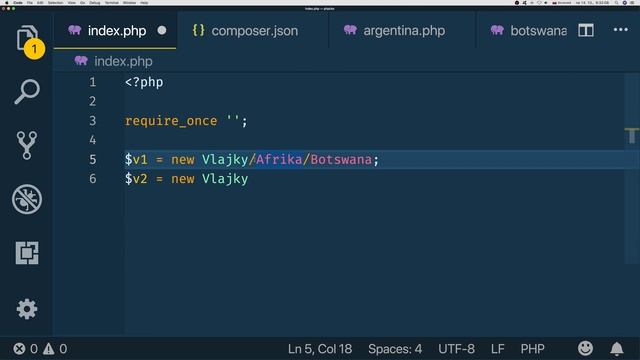Image resolution: width=640 pixels, height=360 pixels.
Task: Open the Debug panel
Action: (x=27, y=199)
